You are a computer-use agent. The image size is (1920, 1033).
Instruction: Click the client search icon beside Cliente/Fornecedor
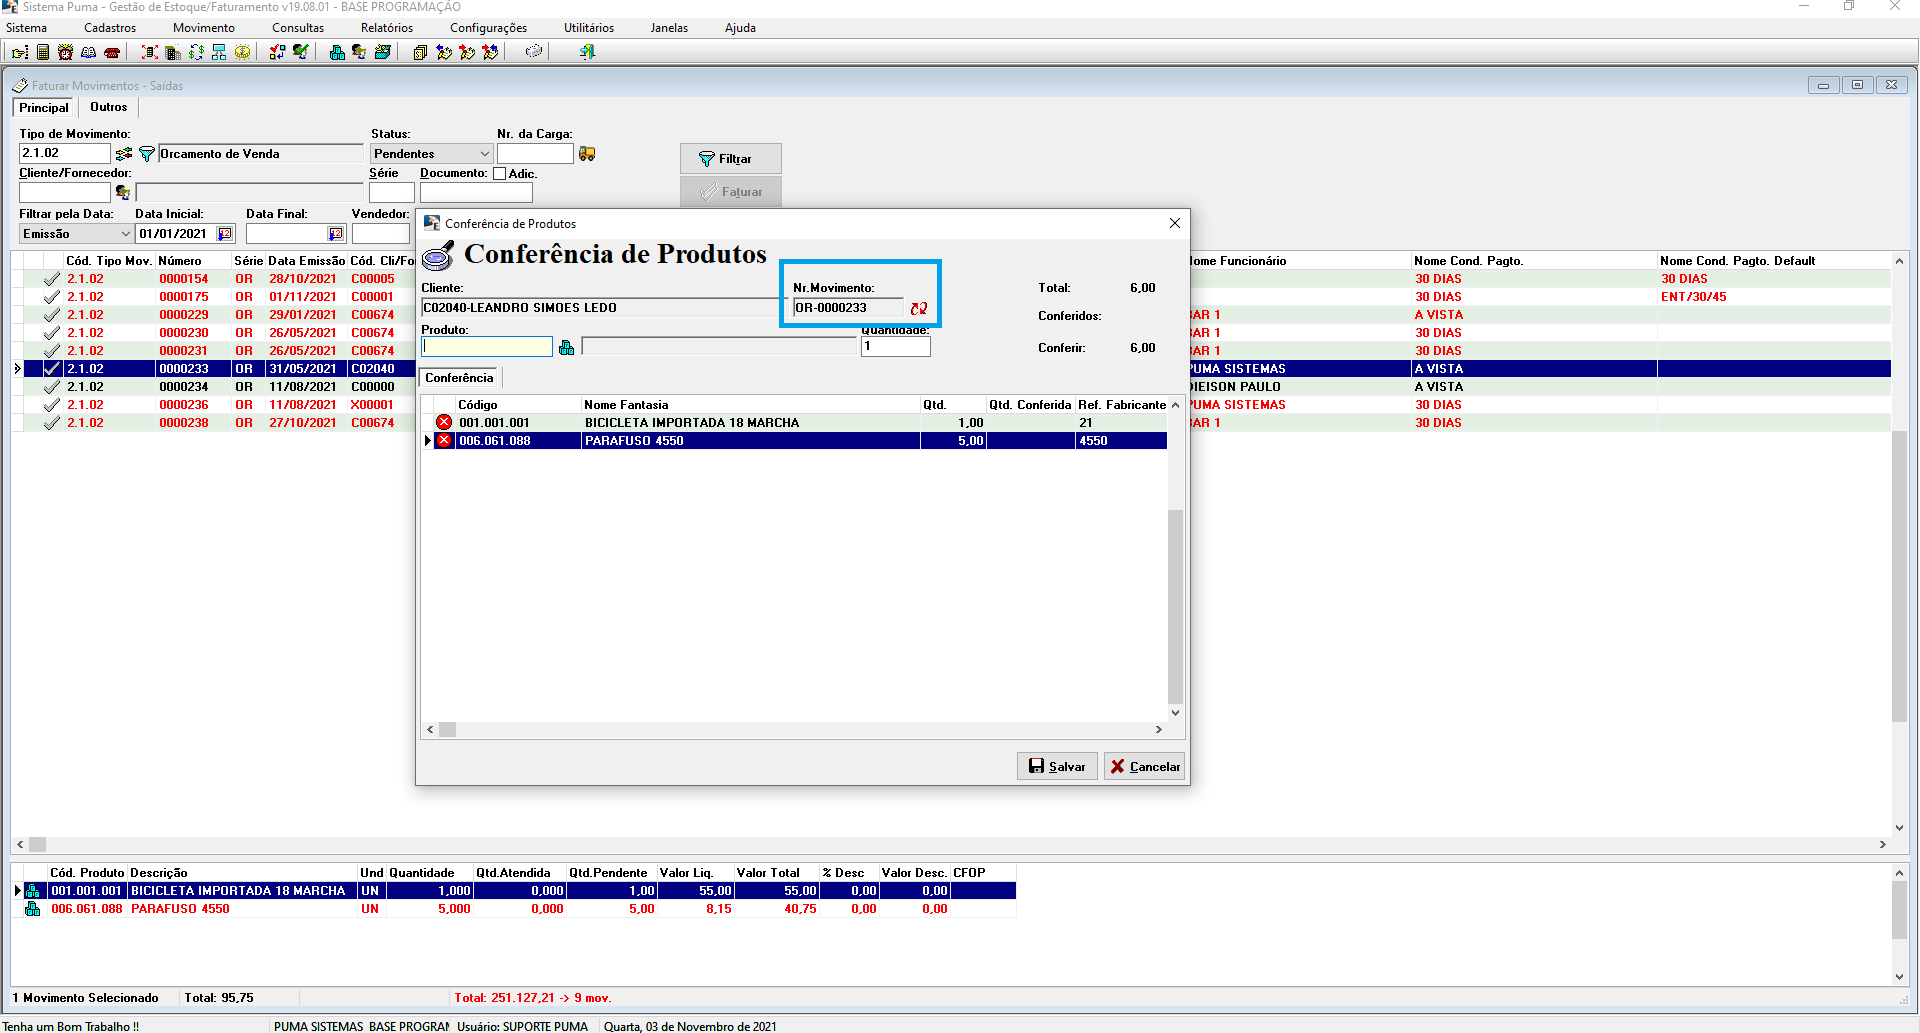(123, 192)
